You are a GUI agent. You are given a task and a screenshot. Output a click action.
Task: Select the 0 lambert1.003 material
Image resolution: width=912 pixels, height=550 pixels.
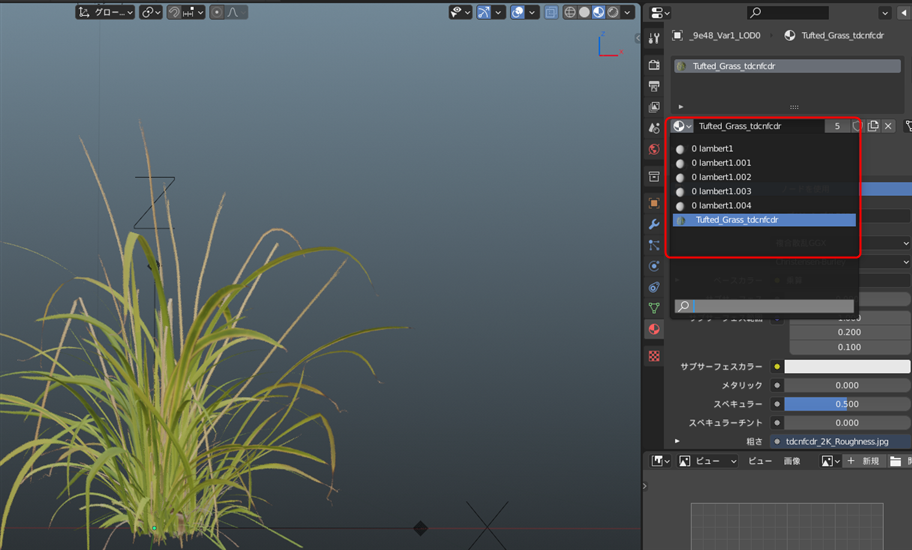[x=764, y=191]
